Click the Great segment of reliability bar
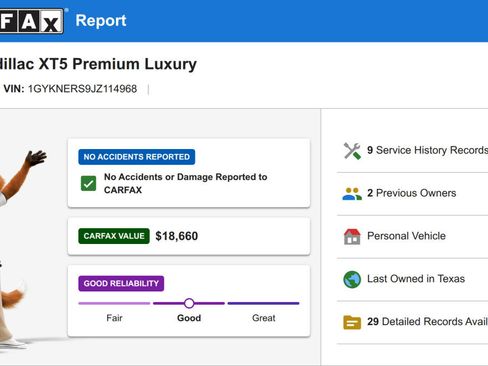Image resolution: width=488 pixels, height=366 pixels. [x=263, y=303]
